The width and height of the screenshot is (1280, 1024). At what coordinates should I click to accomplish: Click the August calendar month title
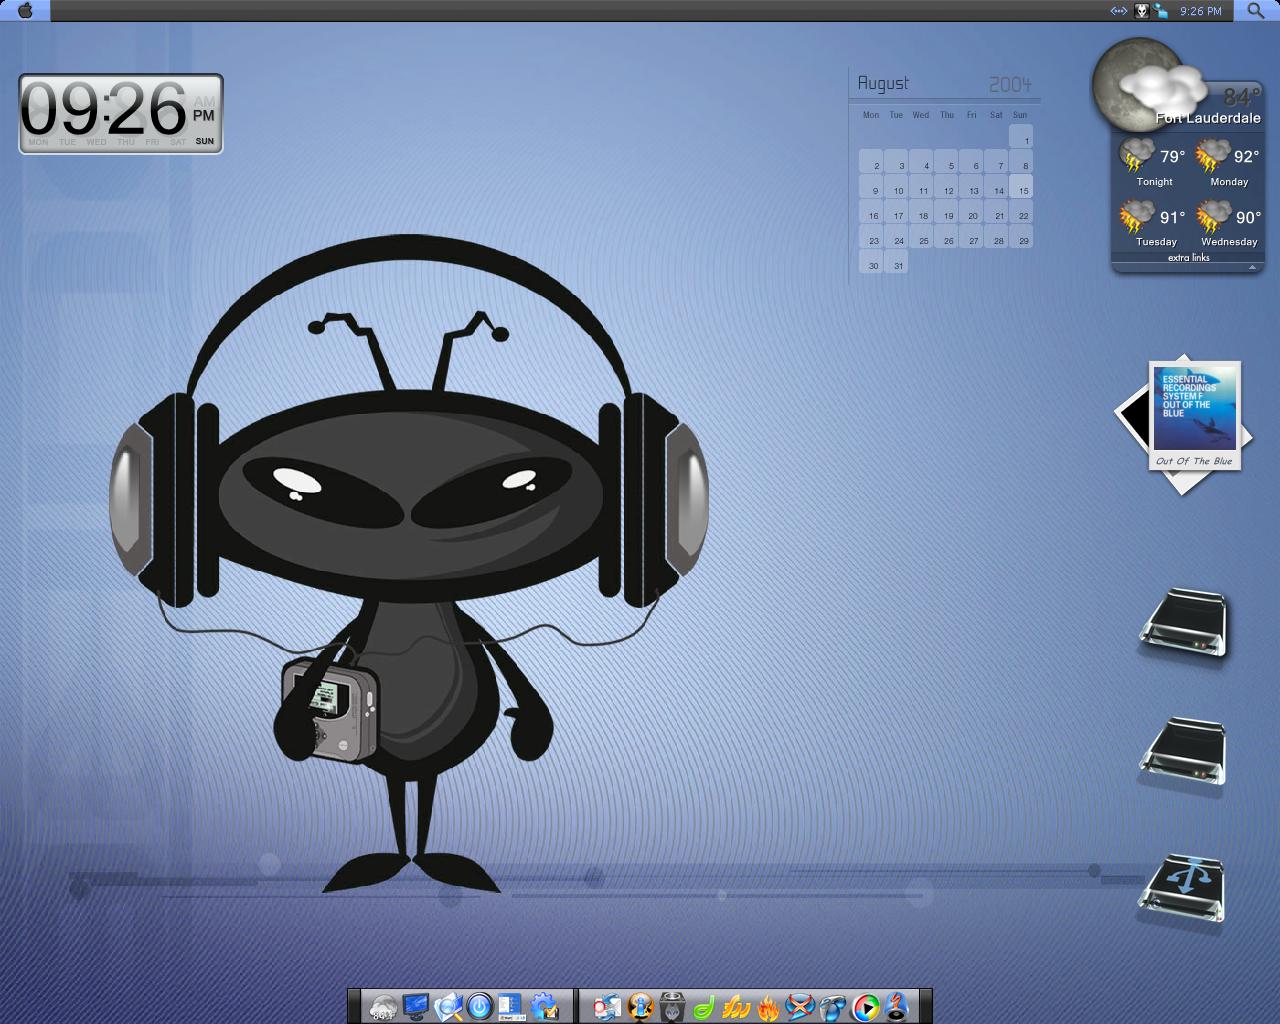pos(883,83)
